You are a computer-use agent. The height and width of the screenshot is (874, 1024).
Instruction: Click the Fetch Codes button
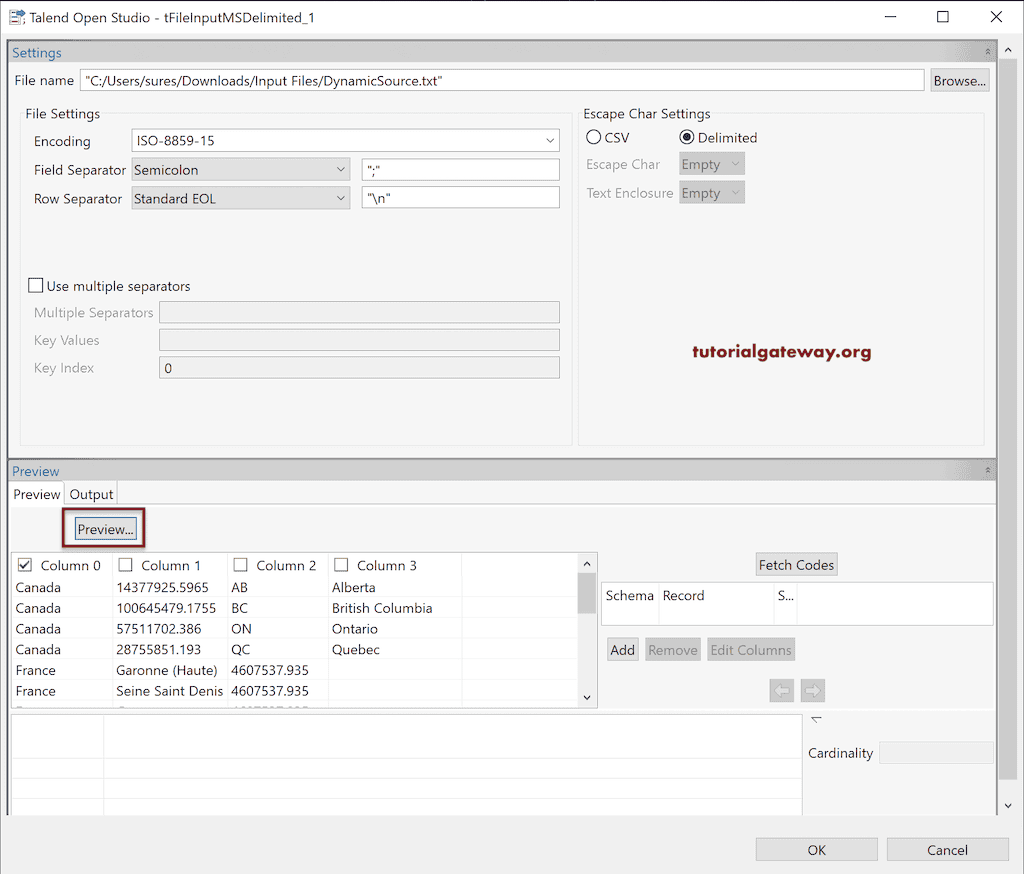(x=796, y=564)
